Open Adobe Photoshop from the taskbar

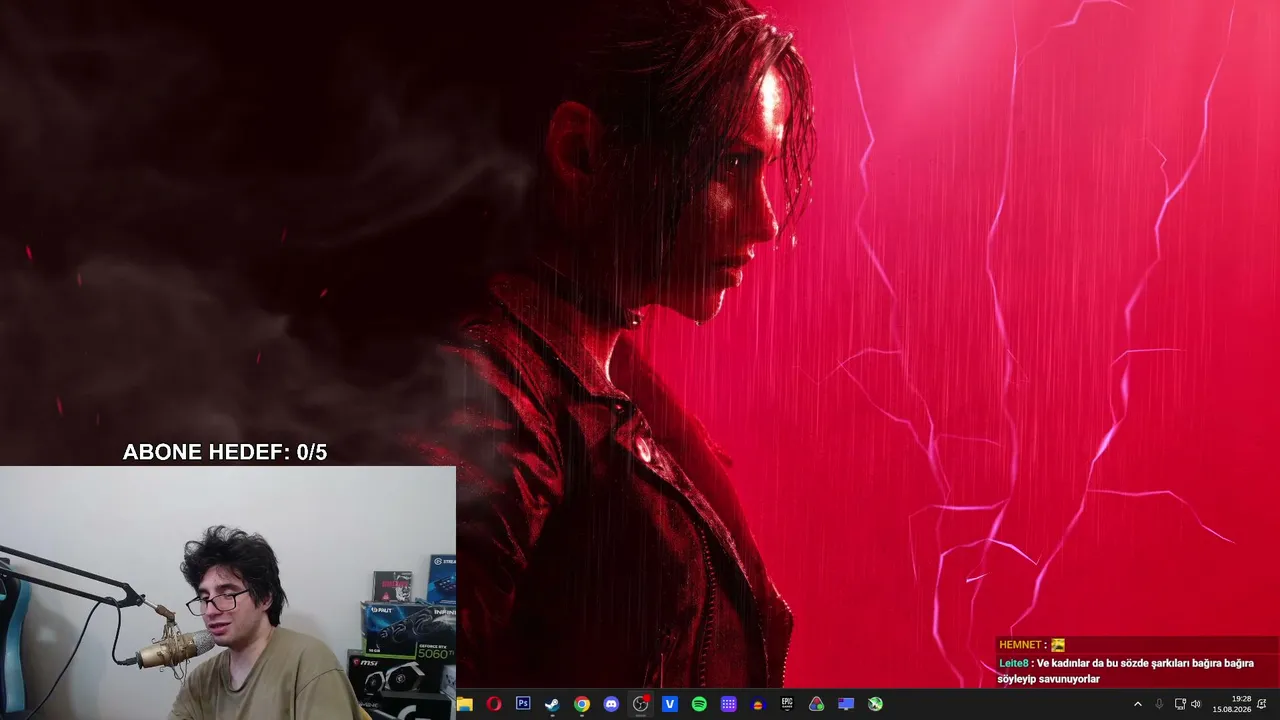click(x=523, y=704)
